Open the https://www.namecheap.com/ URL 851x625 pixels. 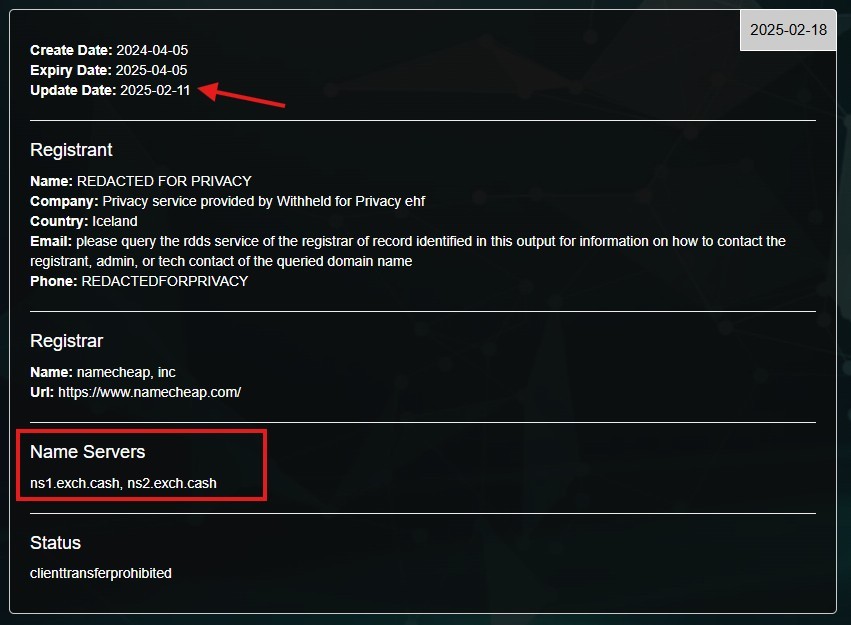149,392
